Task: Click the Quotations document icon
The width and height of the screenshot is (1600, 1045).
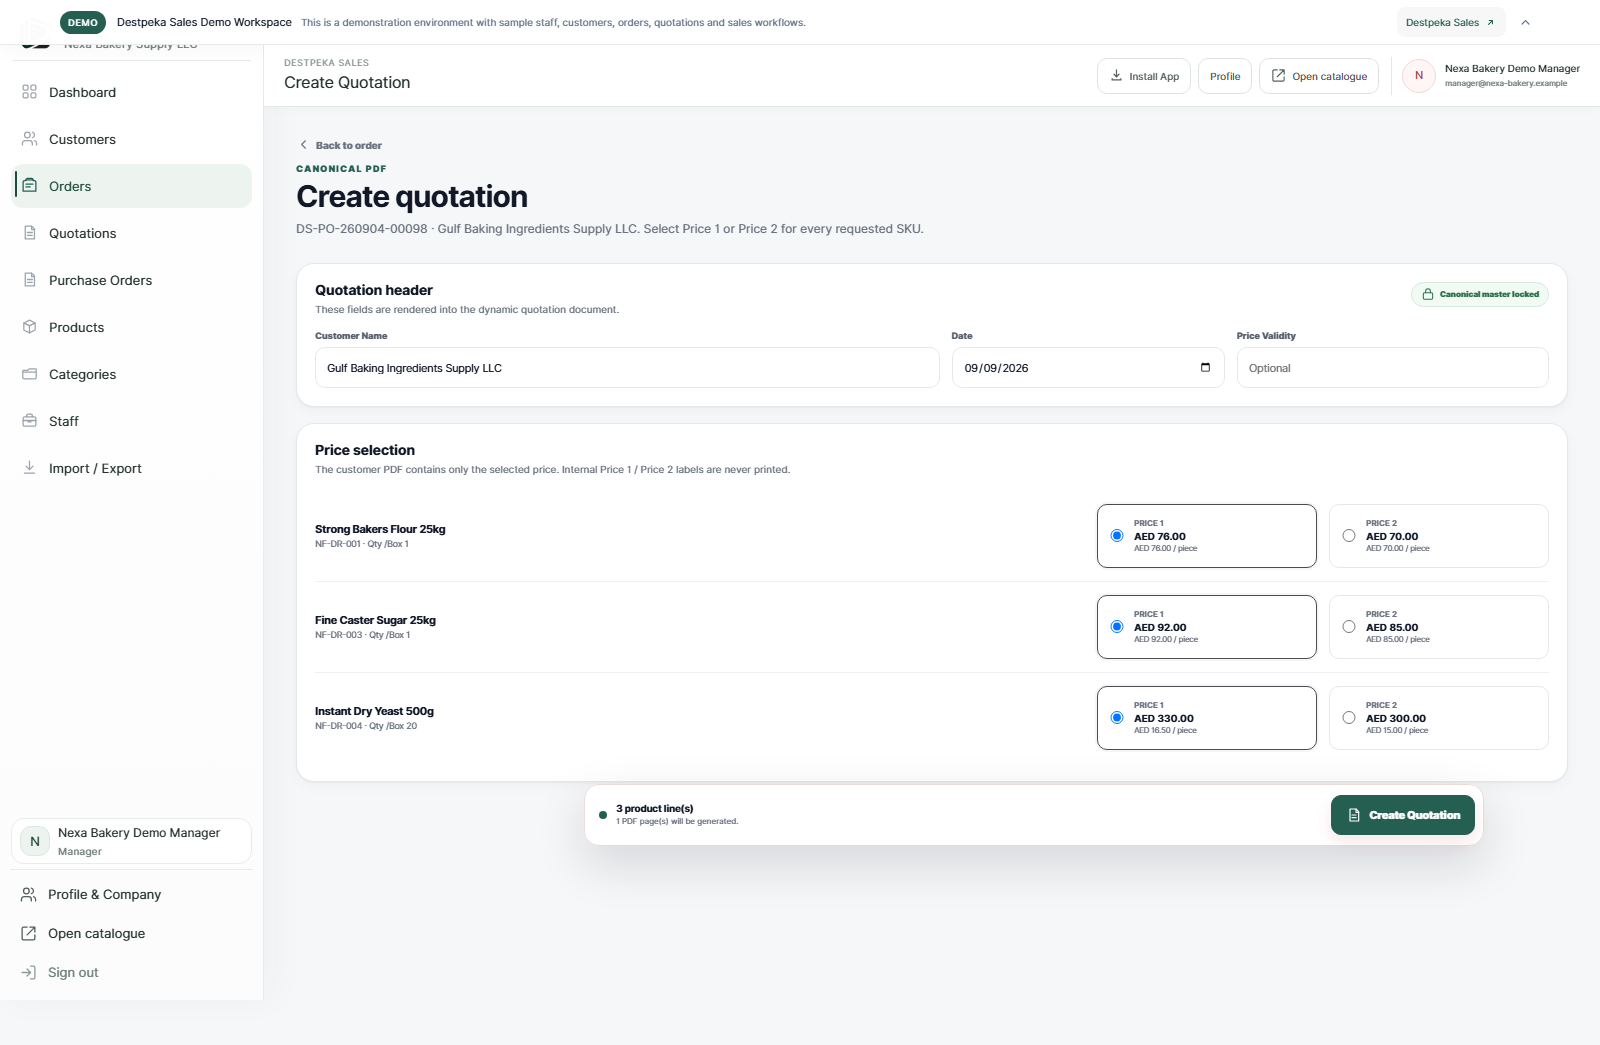Action: click(x=29, y=233)
